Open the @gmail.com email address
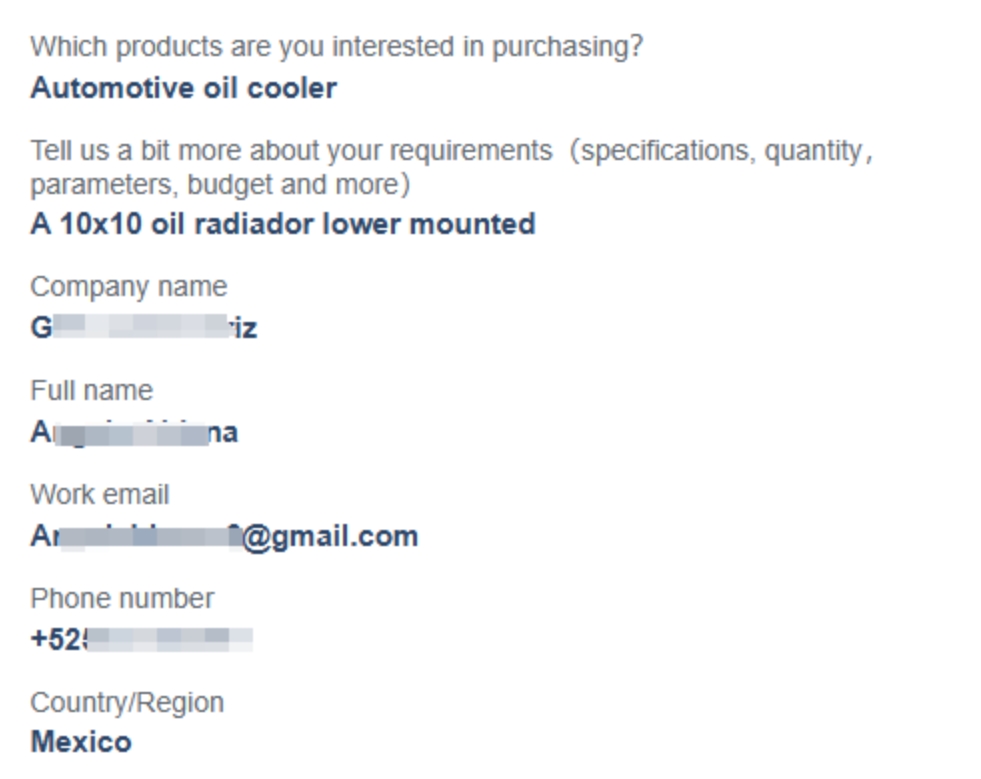Screen dimensions: 981x779 (224, 537)
